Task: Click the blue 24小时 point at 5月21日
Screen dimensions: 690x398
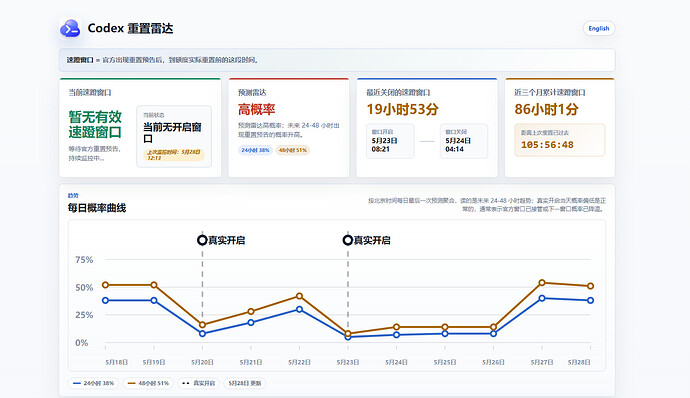Action: point(251,322)
